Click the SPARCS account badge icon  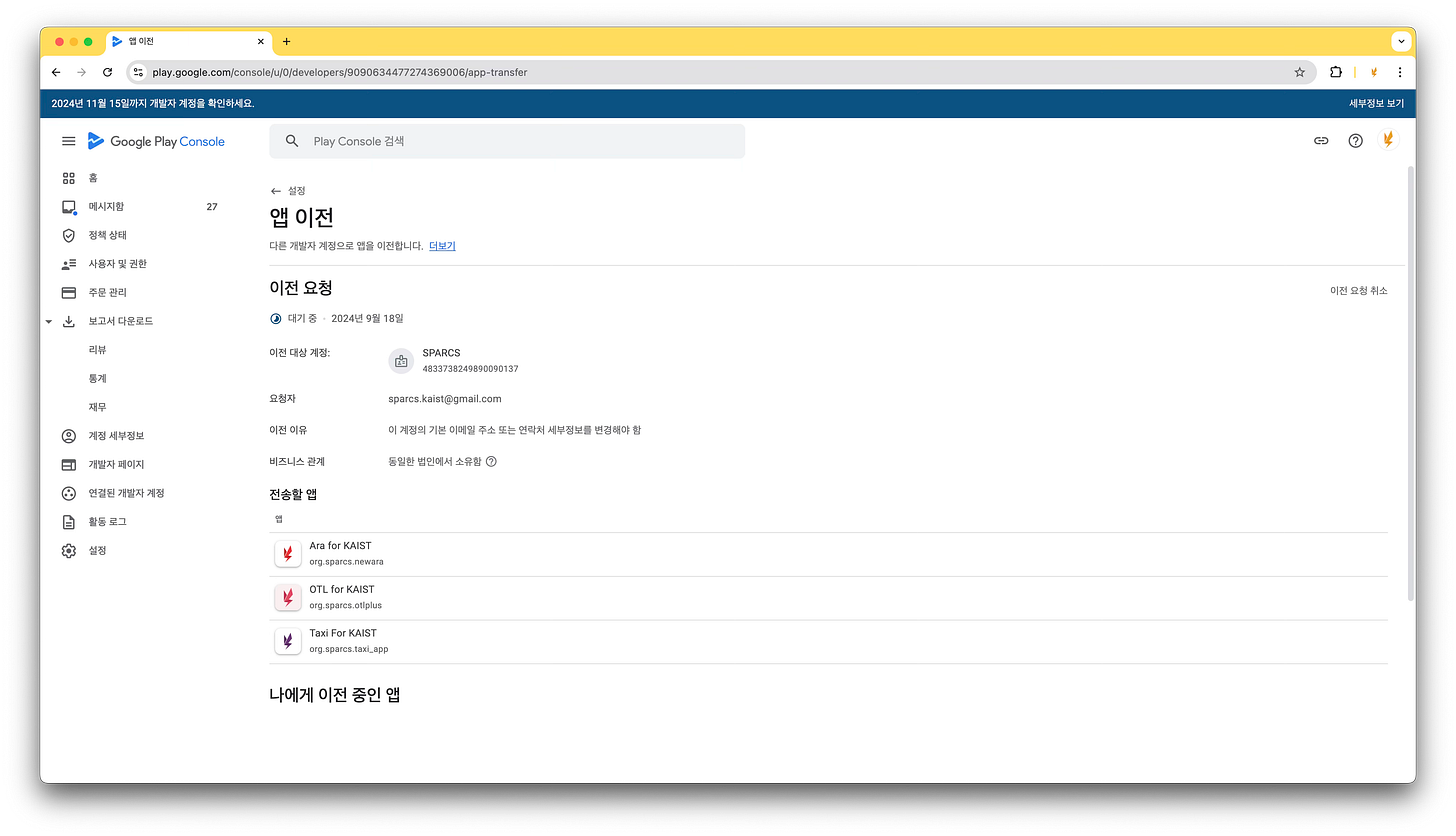tap(401, 361)
